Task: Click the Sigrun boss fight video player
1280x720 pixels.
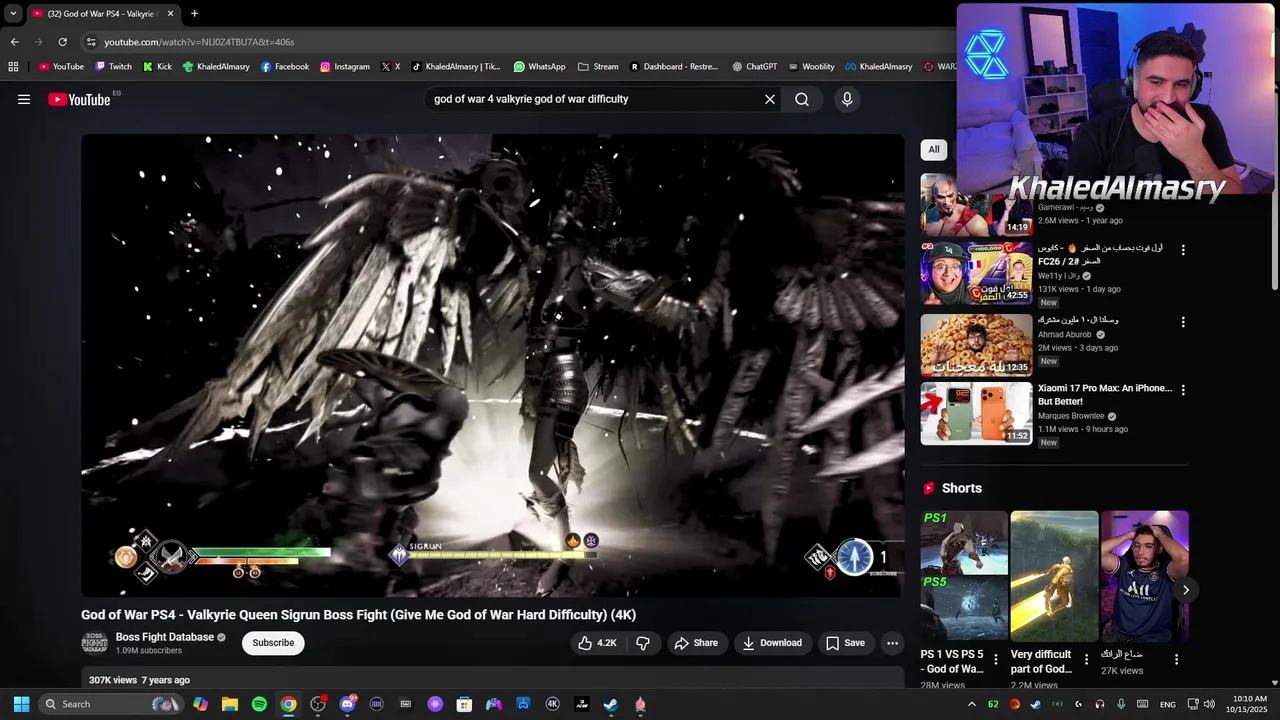Action: pyautogui.click(x=493, y=366)
